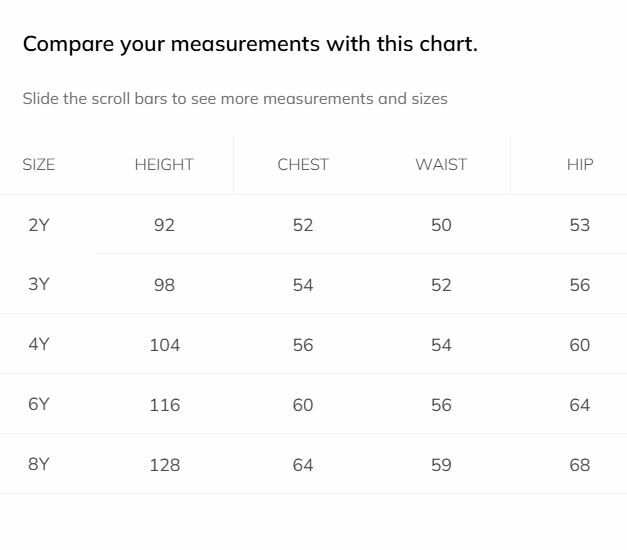Select height value 104 in 4Y row
Screen dimensions: 627x550
[164, 345]
